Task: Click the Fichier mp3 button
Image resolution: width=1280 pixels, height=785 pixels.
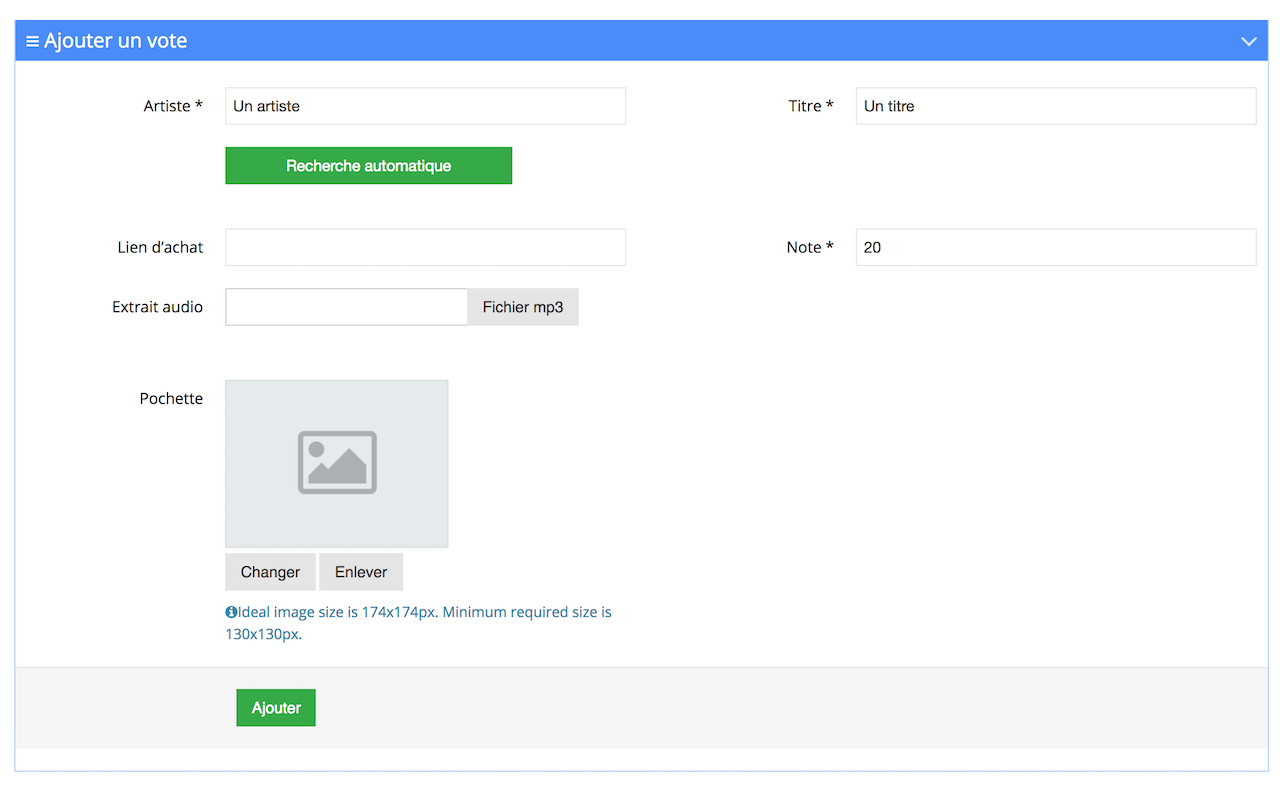Action: [523, 307]
